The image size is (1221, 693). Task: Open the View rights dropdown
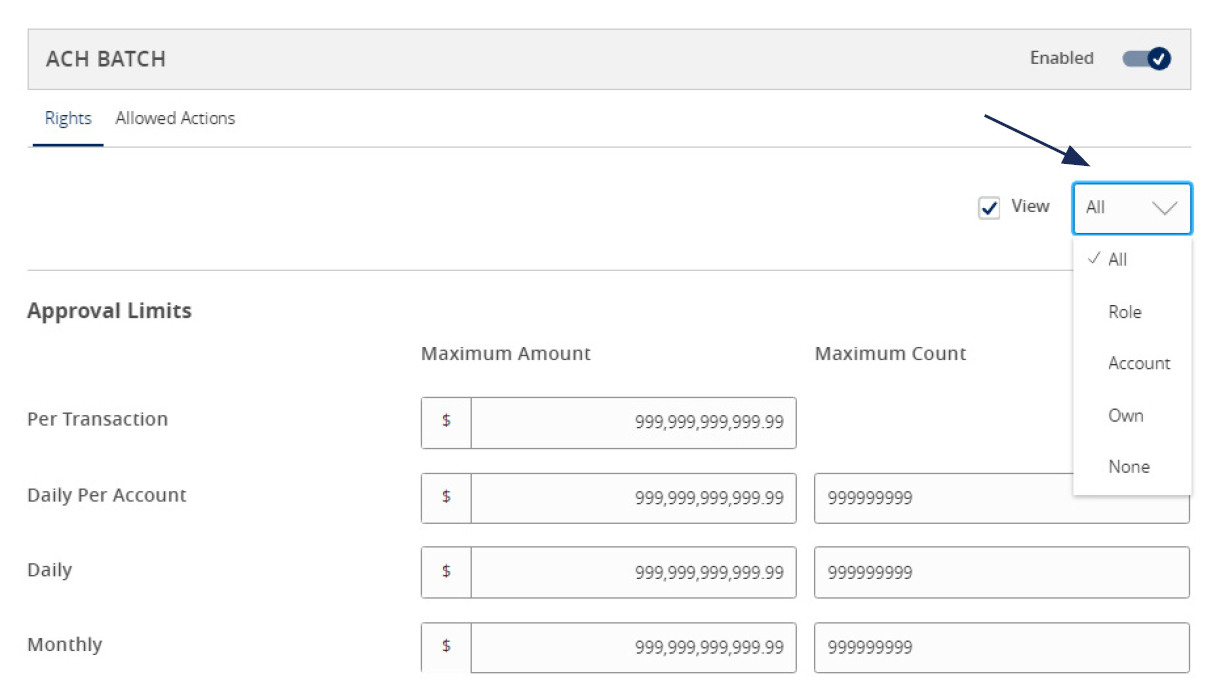click(x=1131, y=207)
